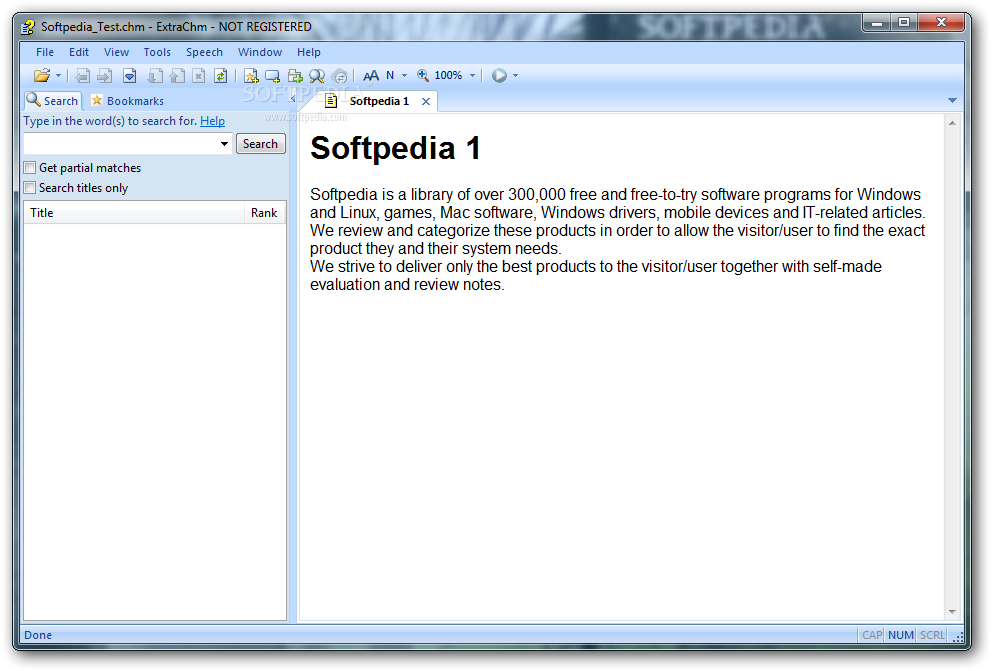
Task: Close the Softpedia 1 tab
Action: coord(426,101)
